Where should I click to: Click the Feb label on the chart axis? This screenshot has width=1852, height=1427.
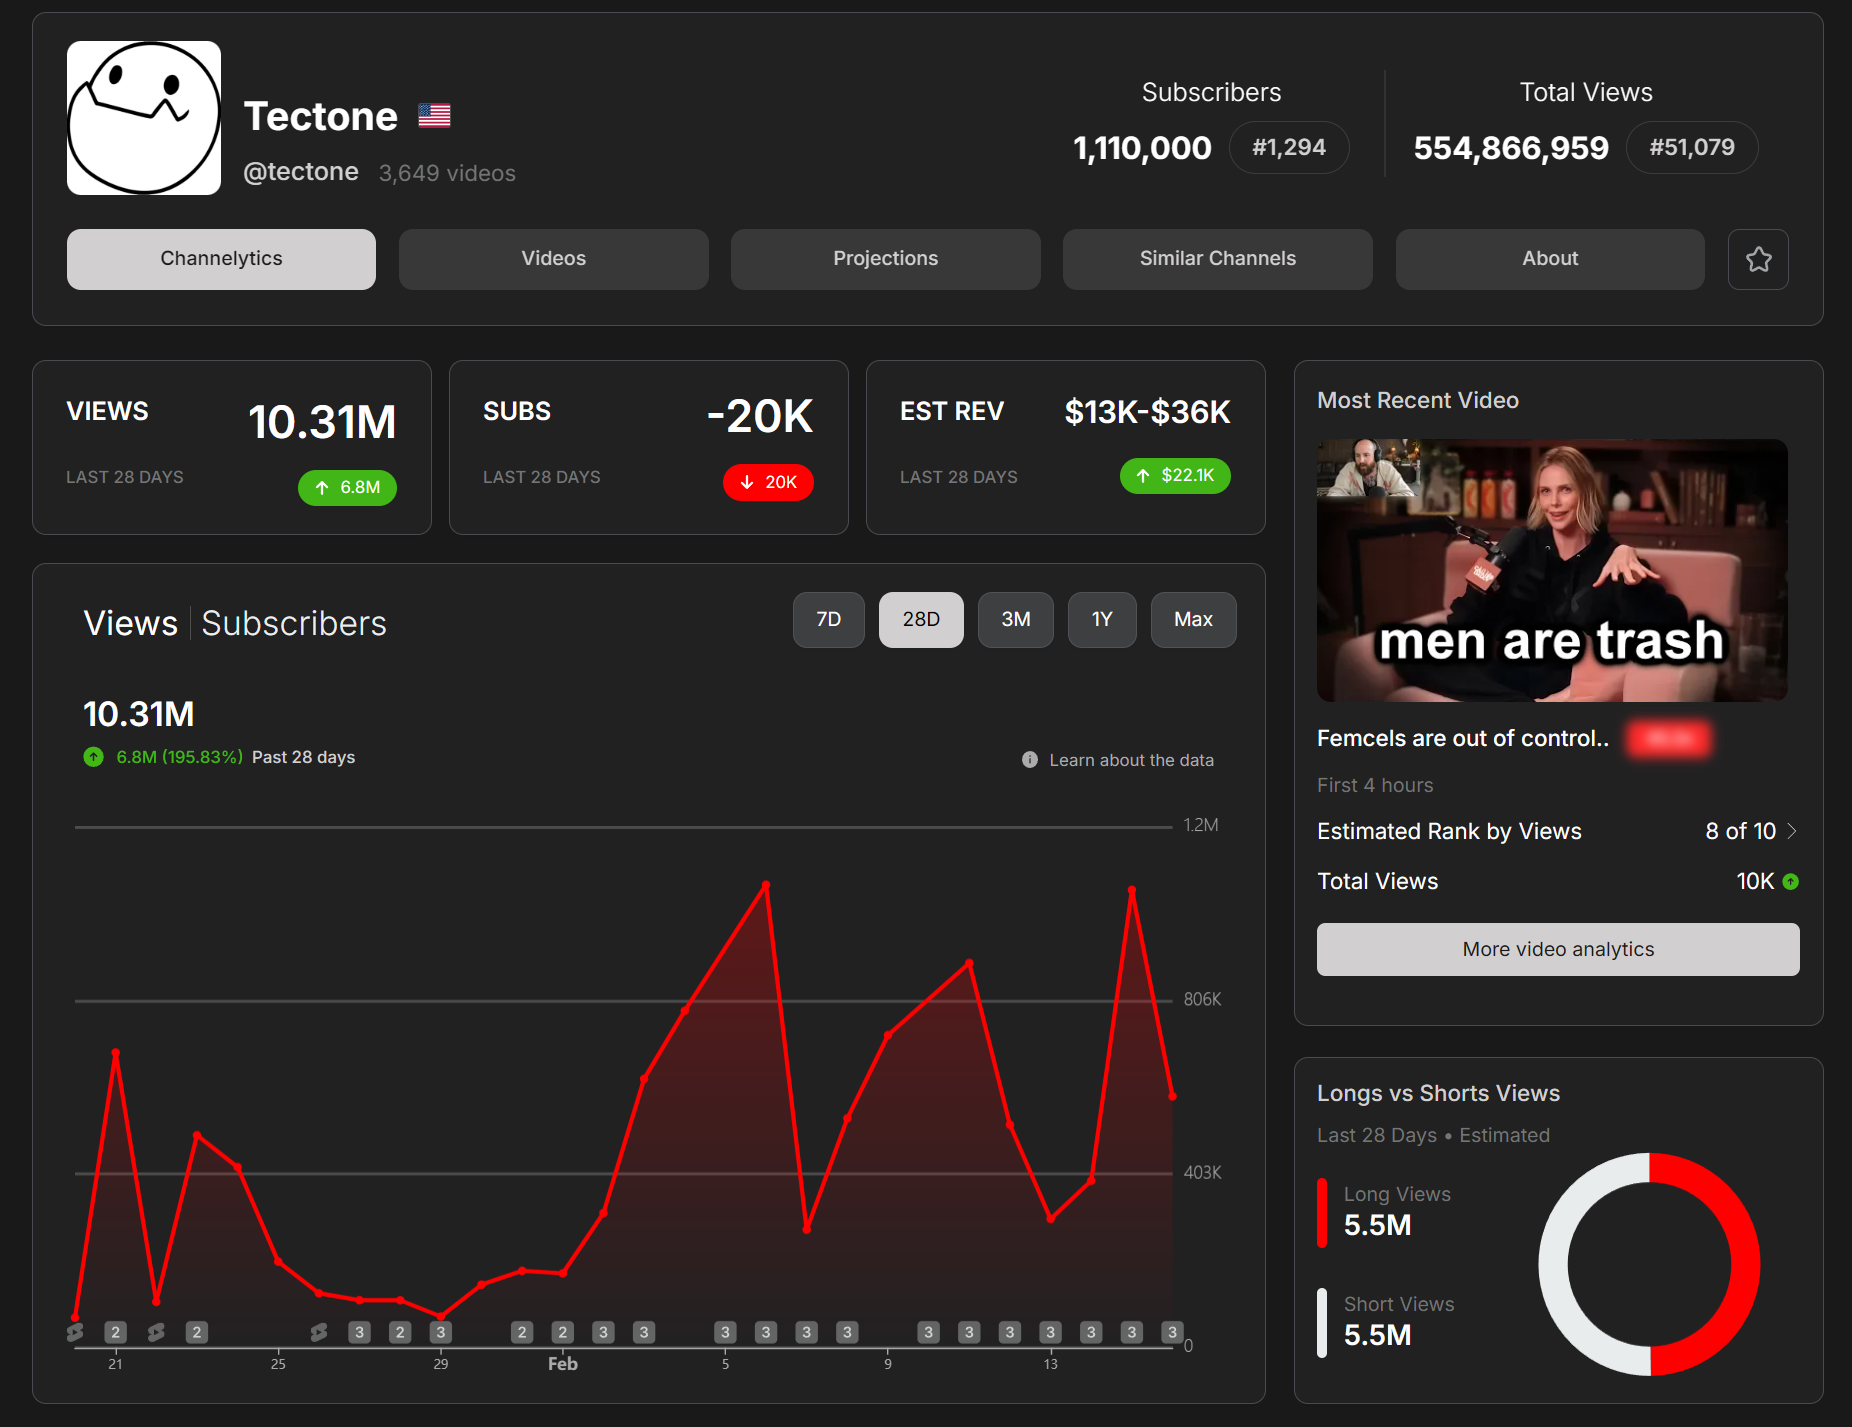(x=563, y=1364)
